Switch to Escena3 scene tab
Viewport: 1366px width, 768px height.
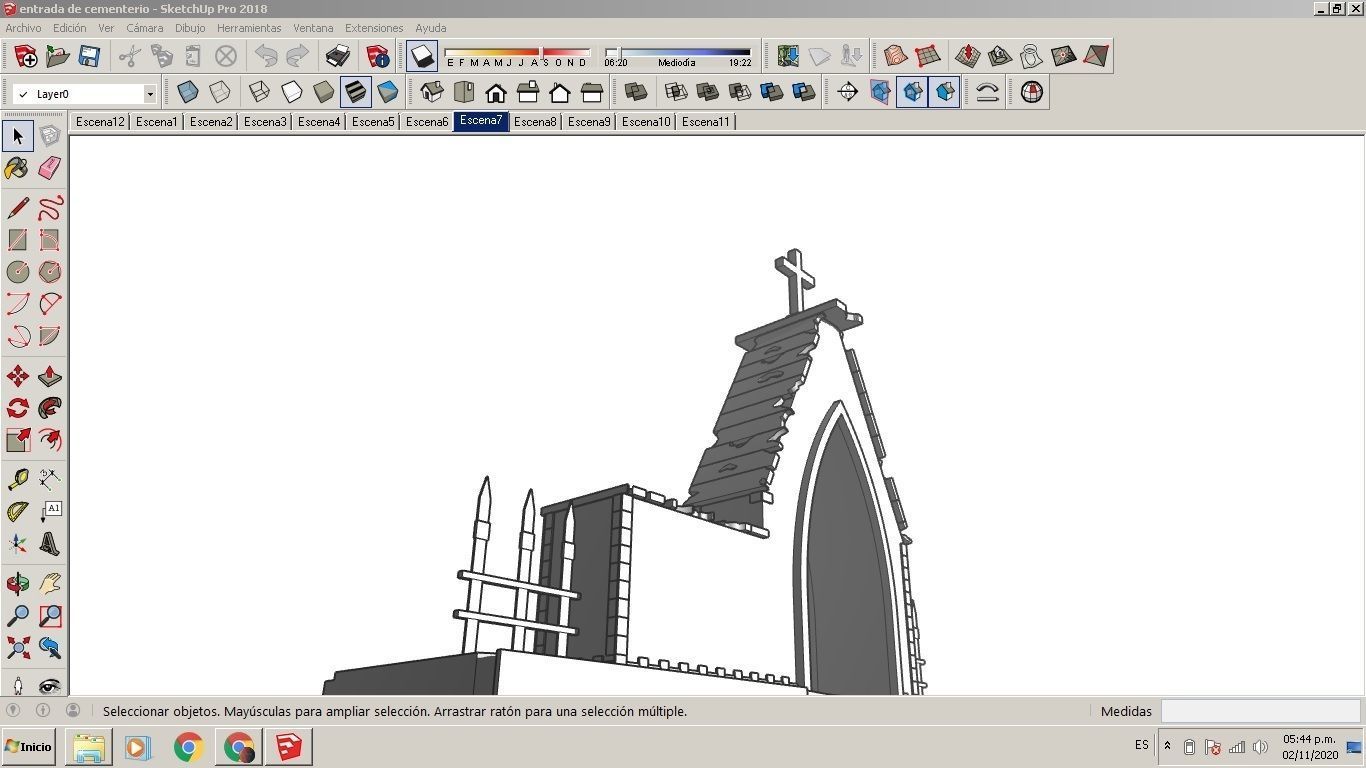click(x=265, y=122)
